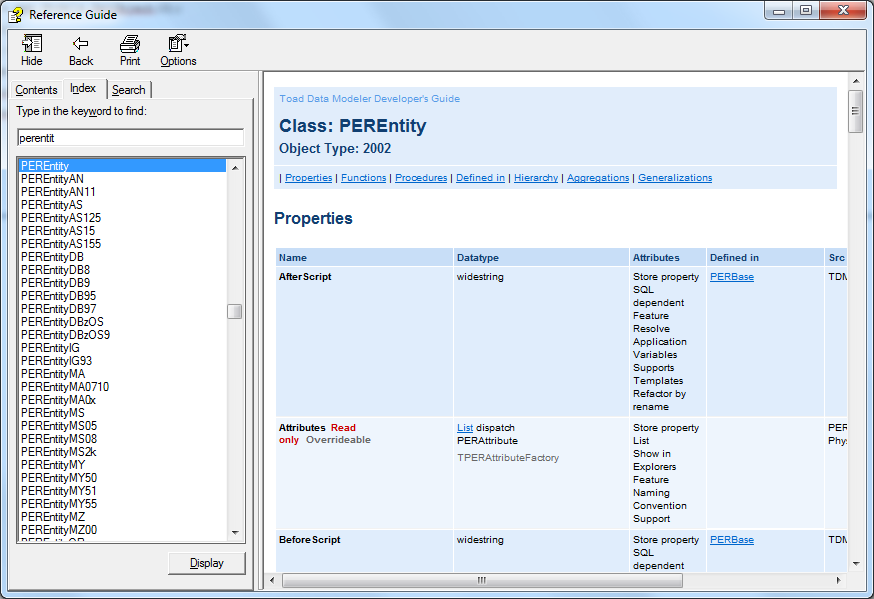Viewport: 874px width, 599px height.
Task: Select PEREntityAS155 entry
Action: tap(61, 244)
